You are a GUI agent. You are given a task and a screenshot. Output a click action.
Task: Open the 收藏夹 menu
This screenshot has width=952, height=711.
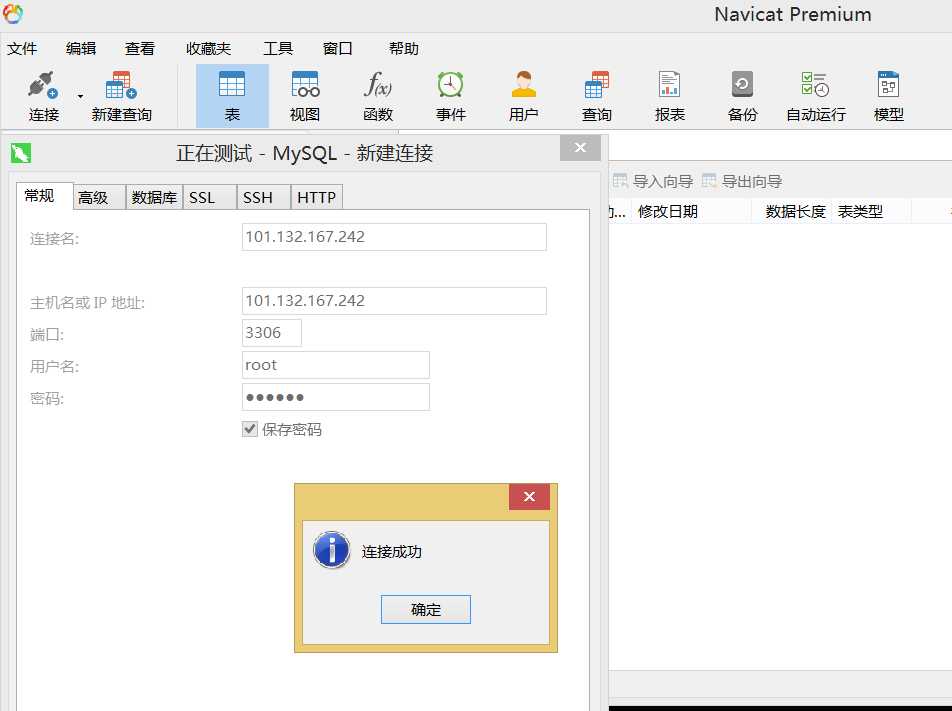[208, 49]
